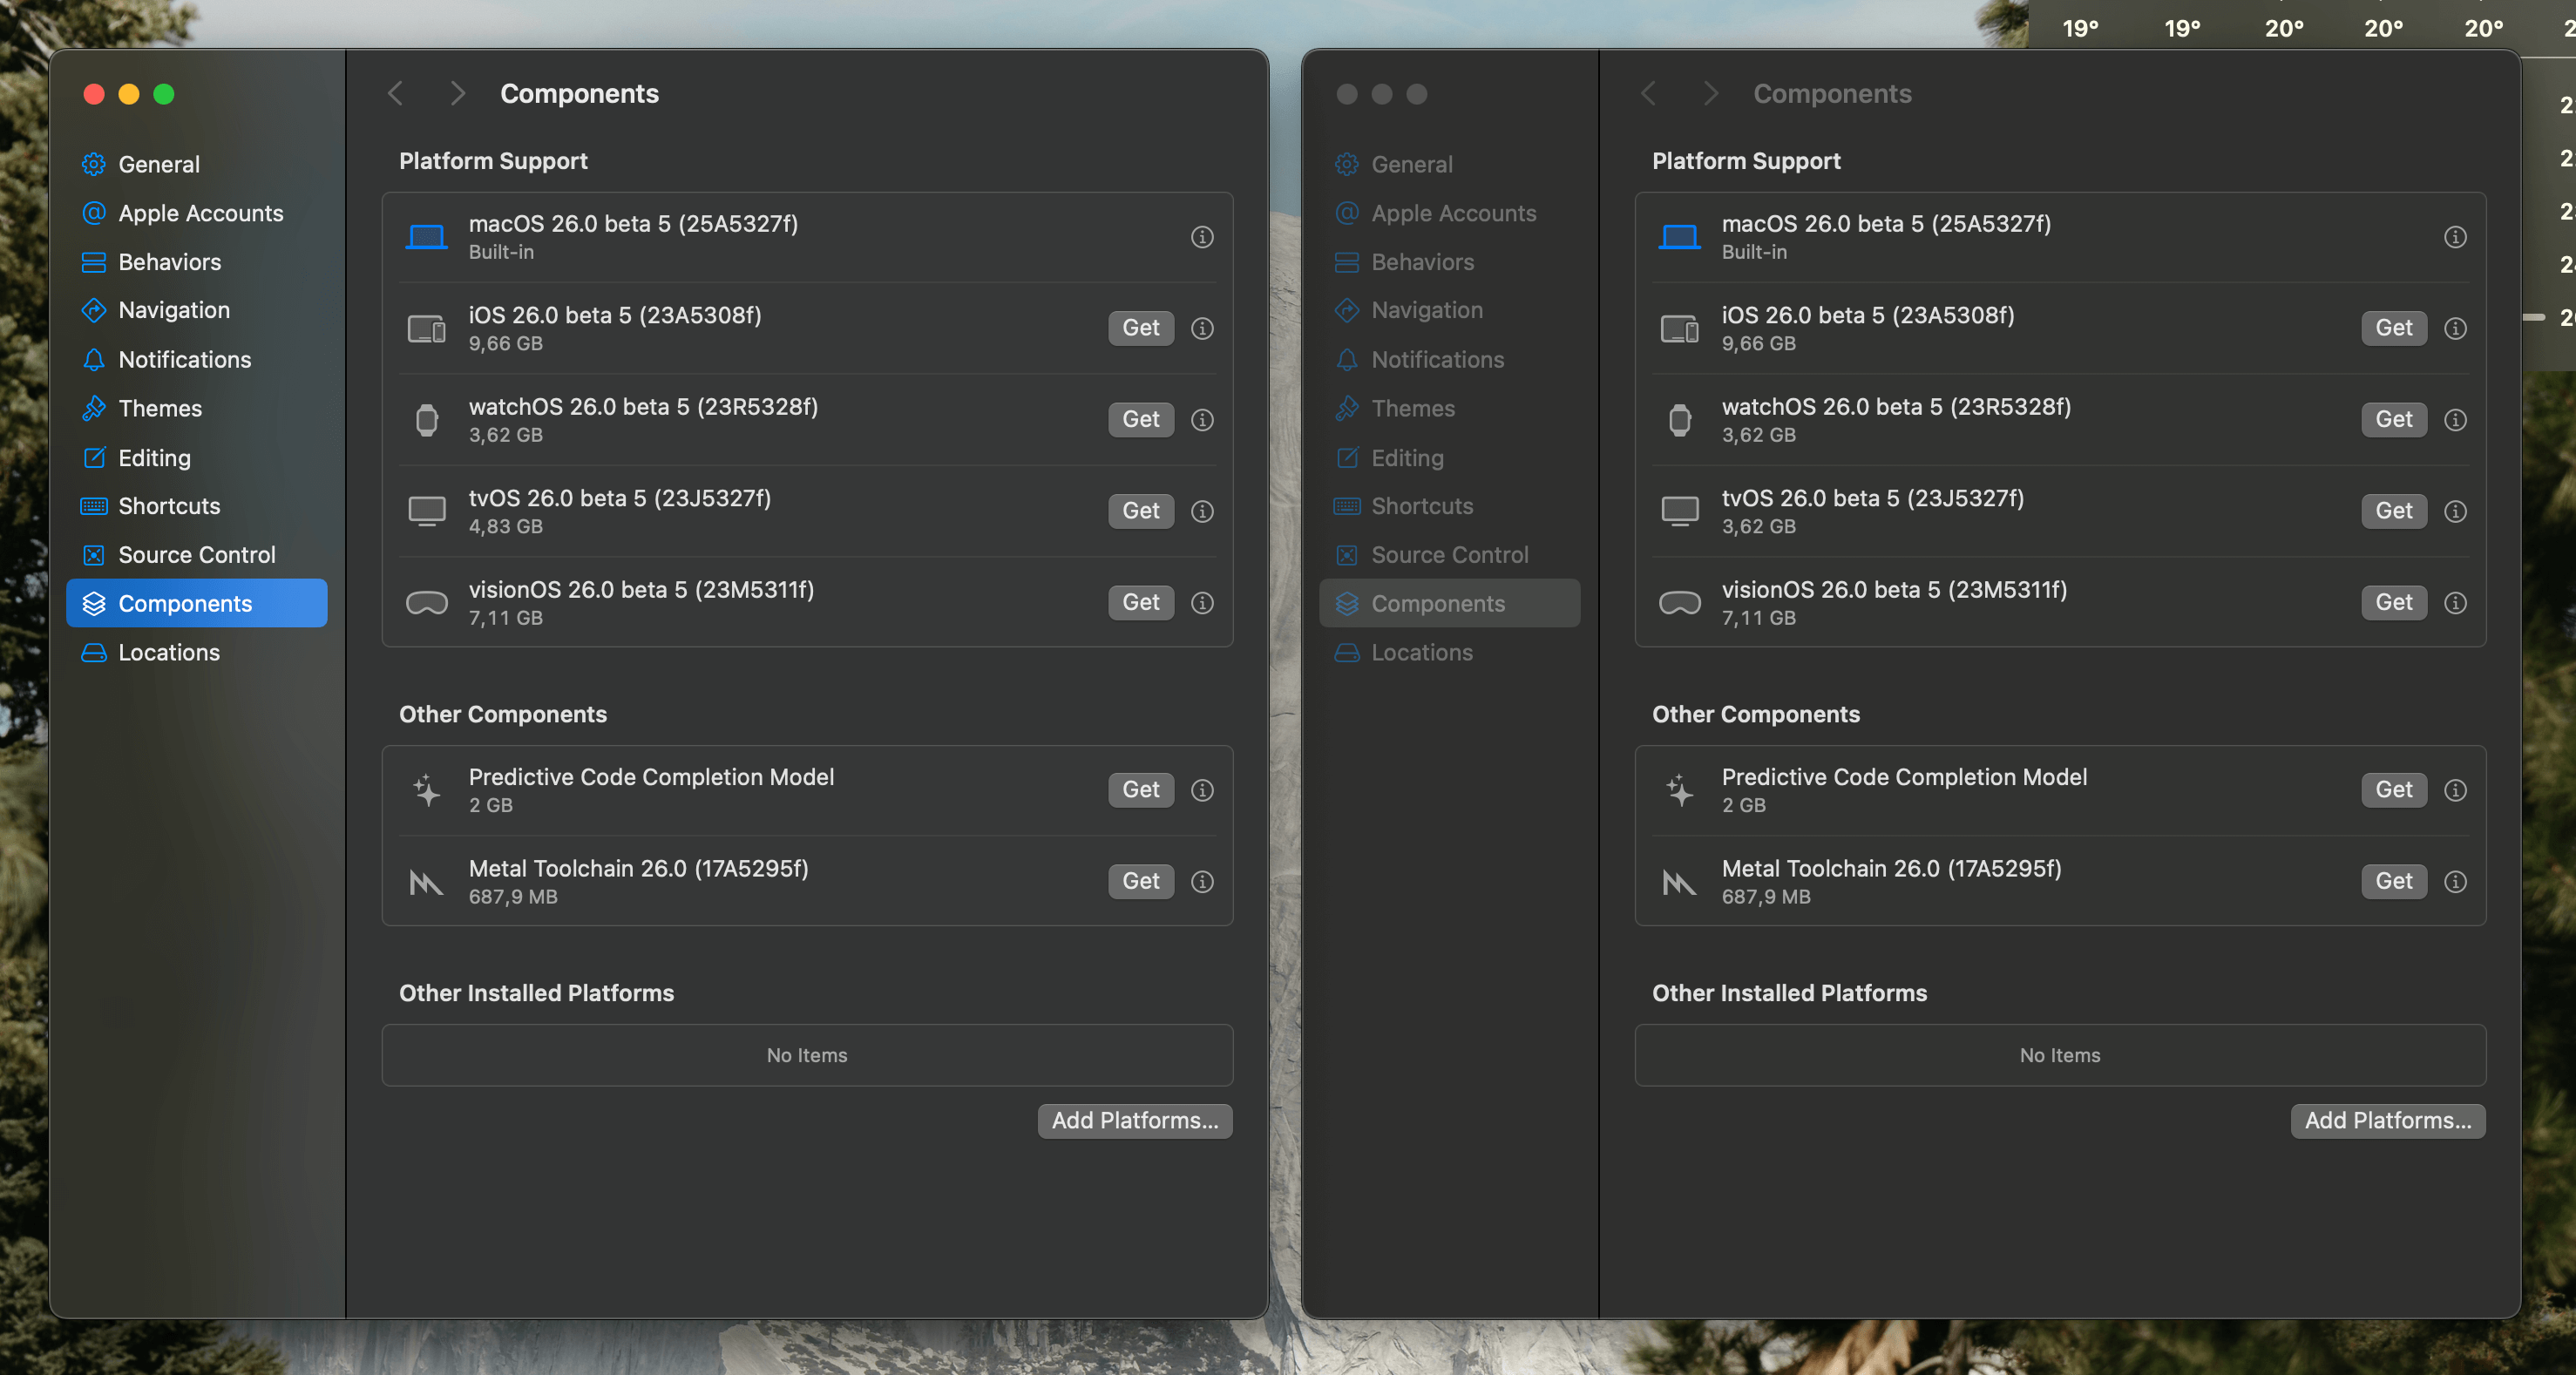Click Add Platforms… button in left window
Screen dimensions: 2576x1375
(1135, 1121)
